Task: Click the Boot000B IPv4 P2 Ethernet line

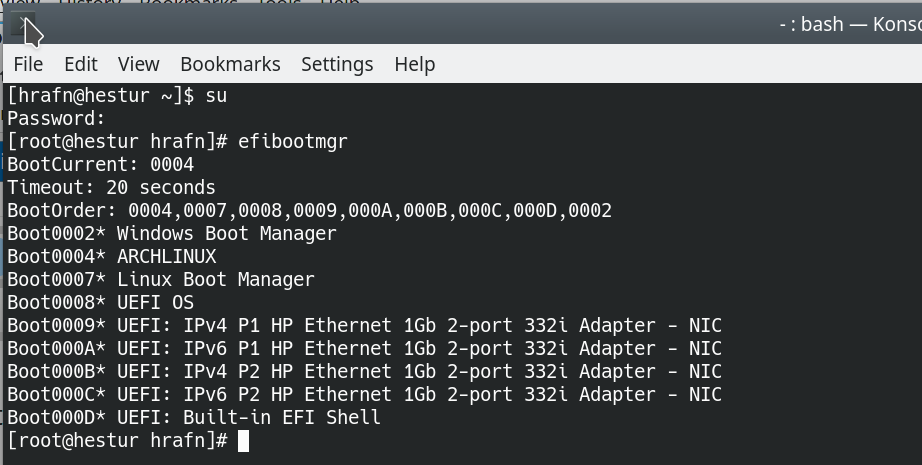Action: click(x=364, y=371)
